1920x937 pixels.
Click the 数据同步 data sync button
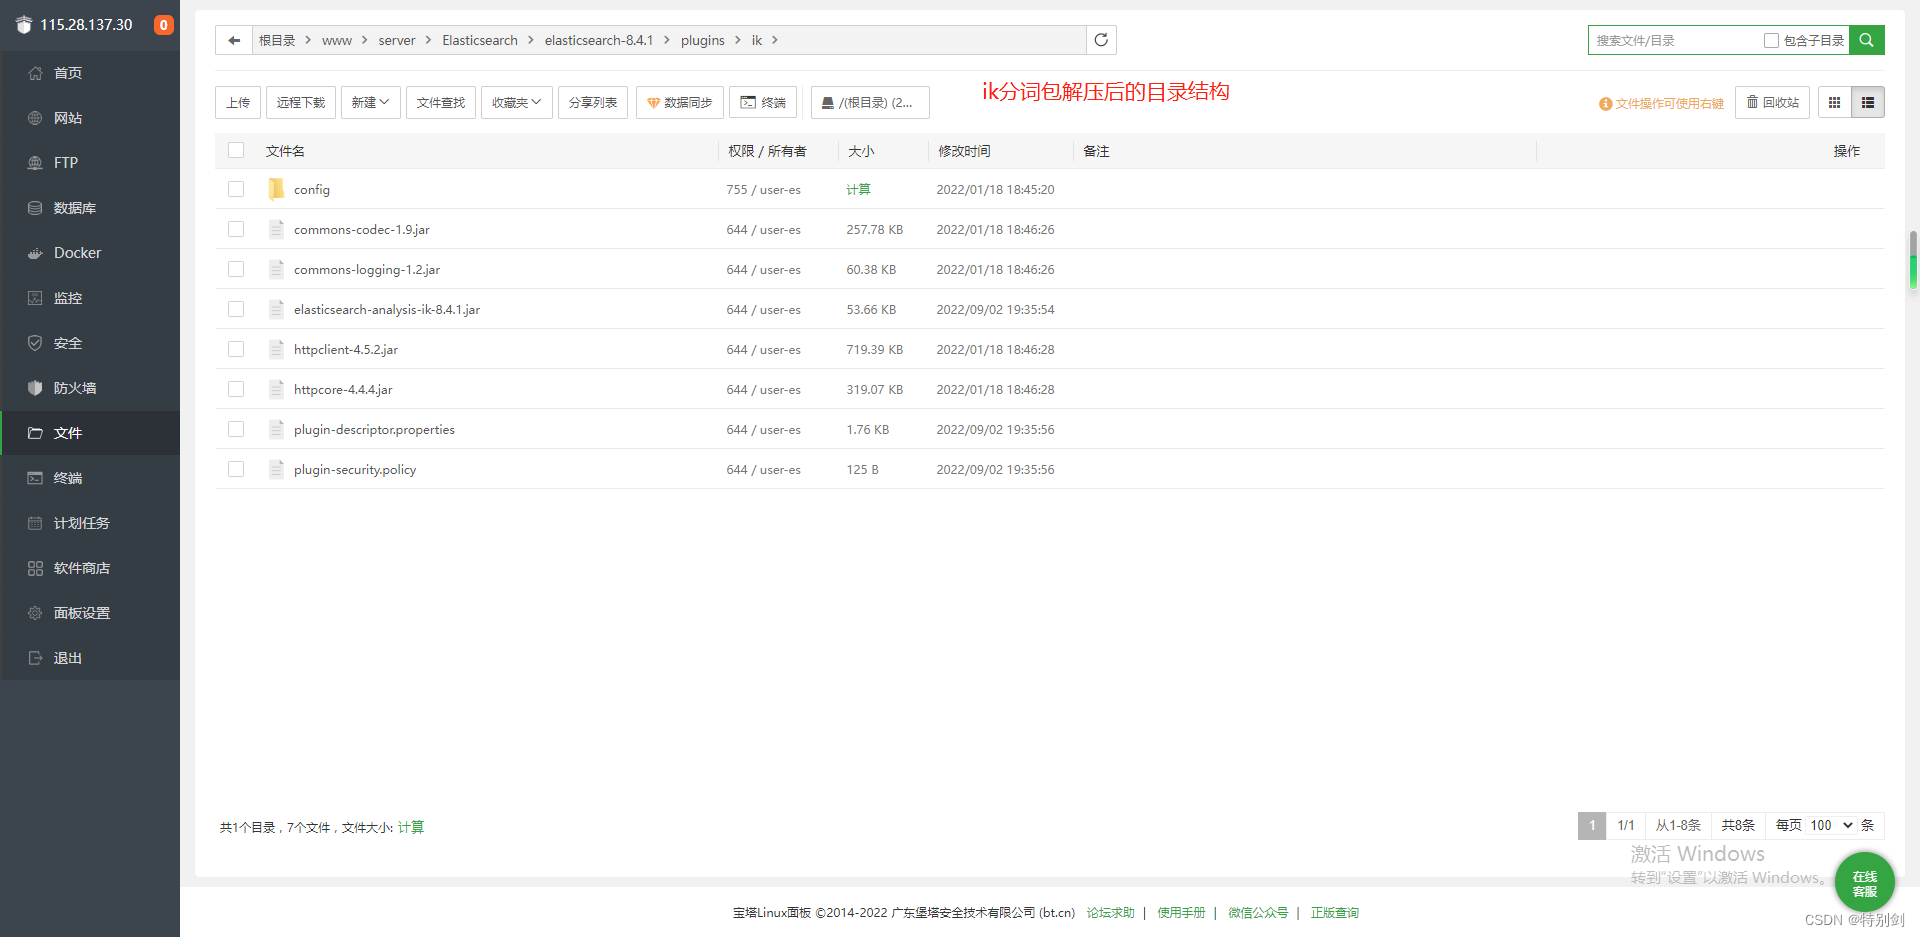click(x=680, y=102)
